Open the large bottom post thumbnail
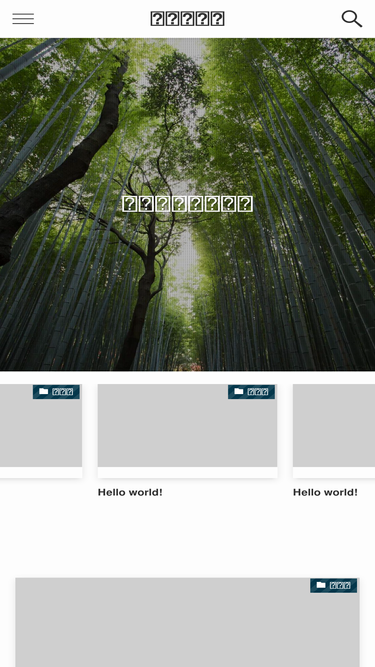This screenshot has width=375, height=667. pos(188,622)
